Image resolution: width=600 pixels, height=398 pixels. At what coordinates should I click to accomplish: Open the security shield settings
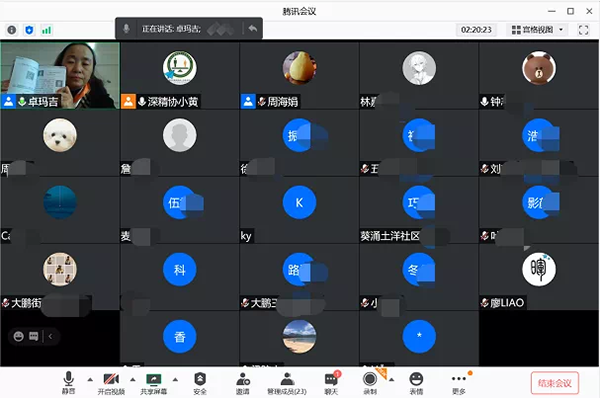[x=200, y=383]
